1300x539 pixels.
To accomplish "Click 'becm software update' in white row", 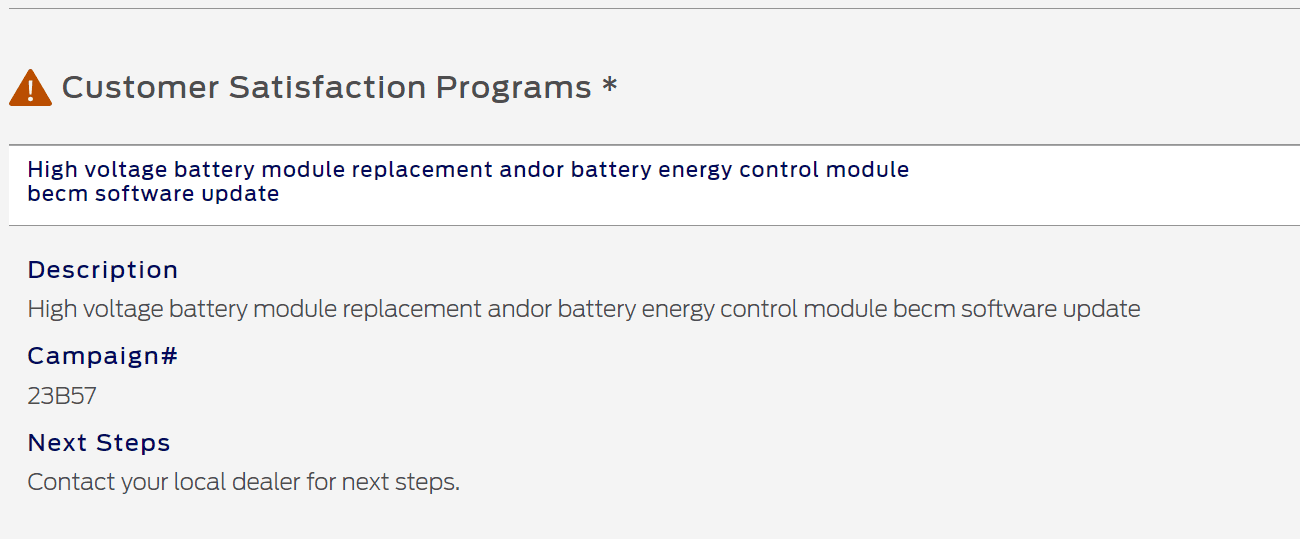I will 153,194.
